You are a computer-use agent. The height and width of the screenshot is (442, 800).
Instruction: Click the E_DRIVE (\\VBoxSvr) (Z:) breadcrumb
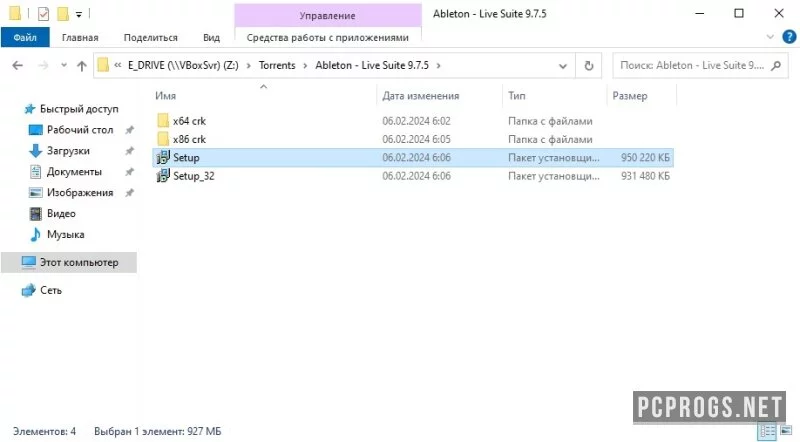click(183, 65)
